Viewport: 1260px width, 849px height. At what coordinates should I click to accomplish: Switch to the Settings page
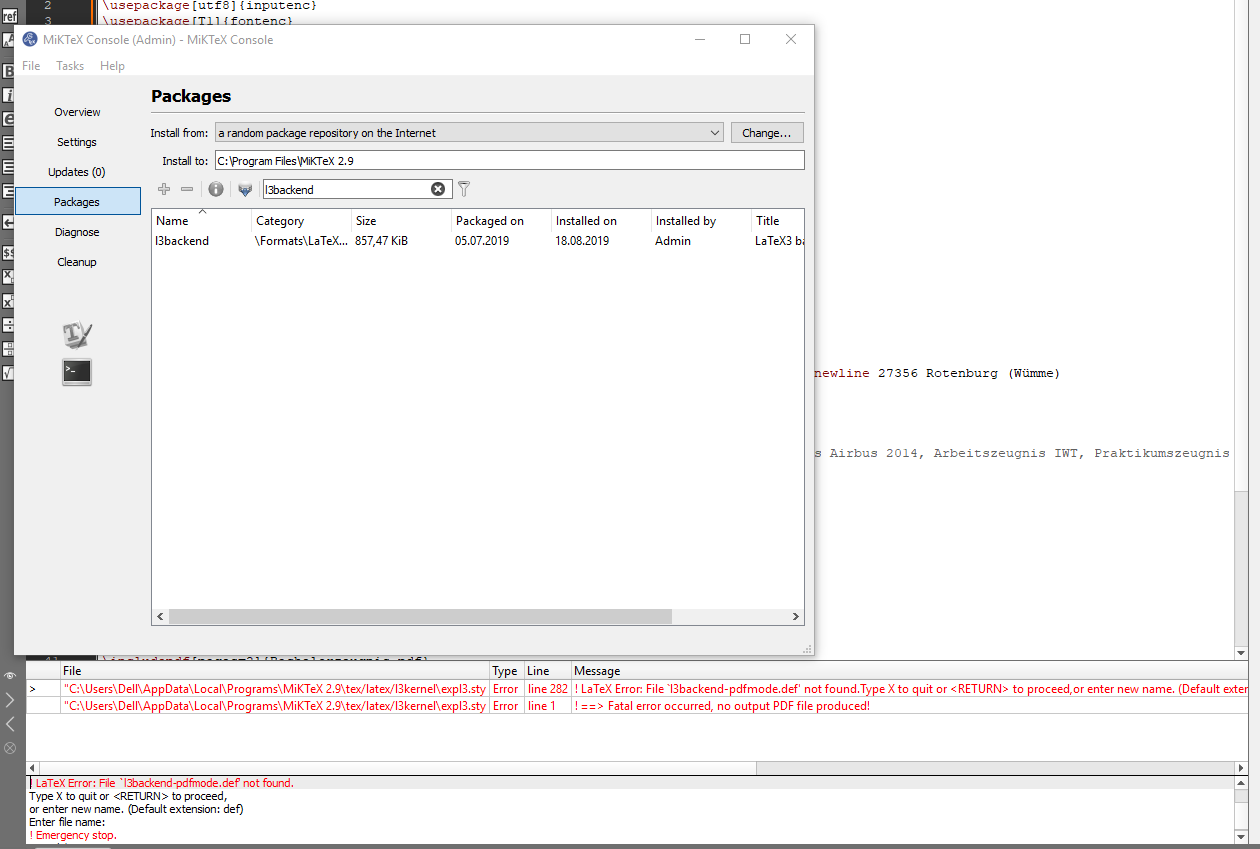77,142
